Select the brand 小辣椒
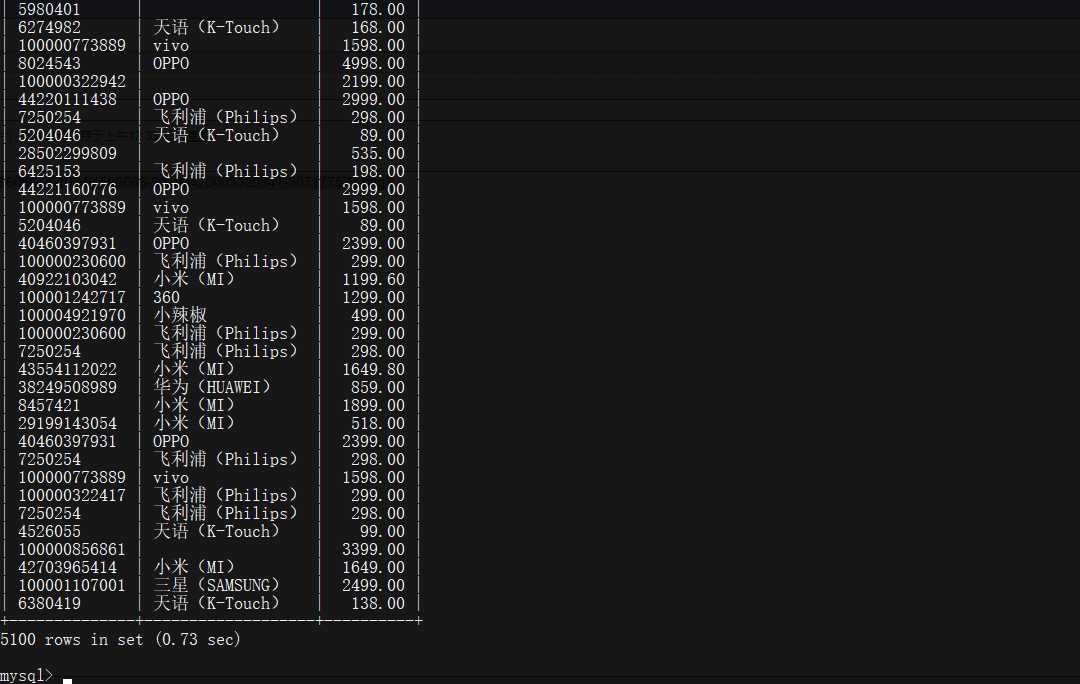1080x684 pixels. [180, 315]
